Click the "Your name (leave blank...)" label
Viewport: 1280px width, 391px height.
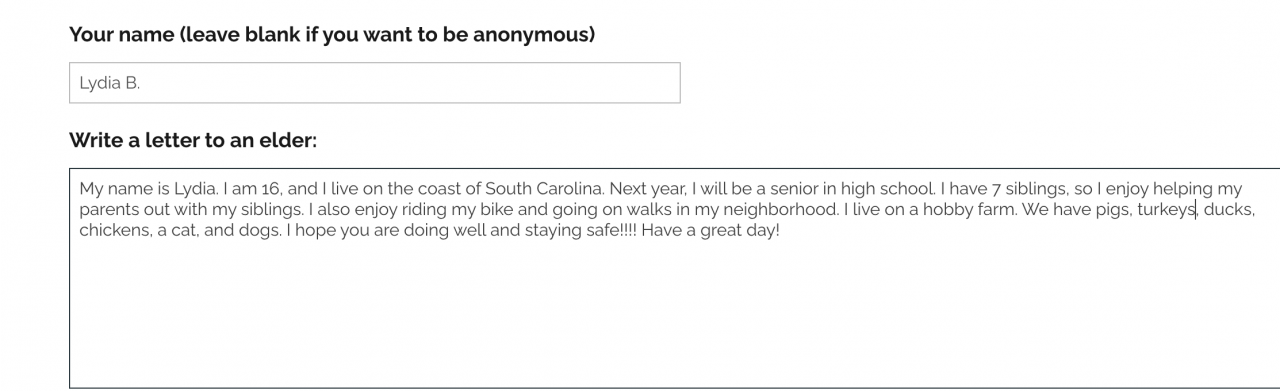(332, 35)
